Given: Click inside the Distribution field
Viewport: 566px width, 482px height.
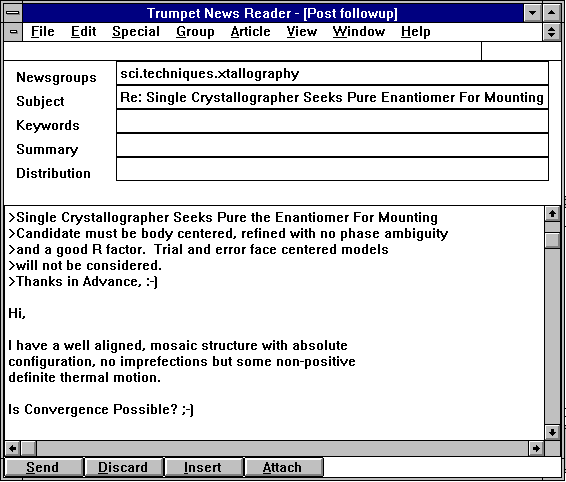Looking at the screenshot, I should point(332,169).
